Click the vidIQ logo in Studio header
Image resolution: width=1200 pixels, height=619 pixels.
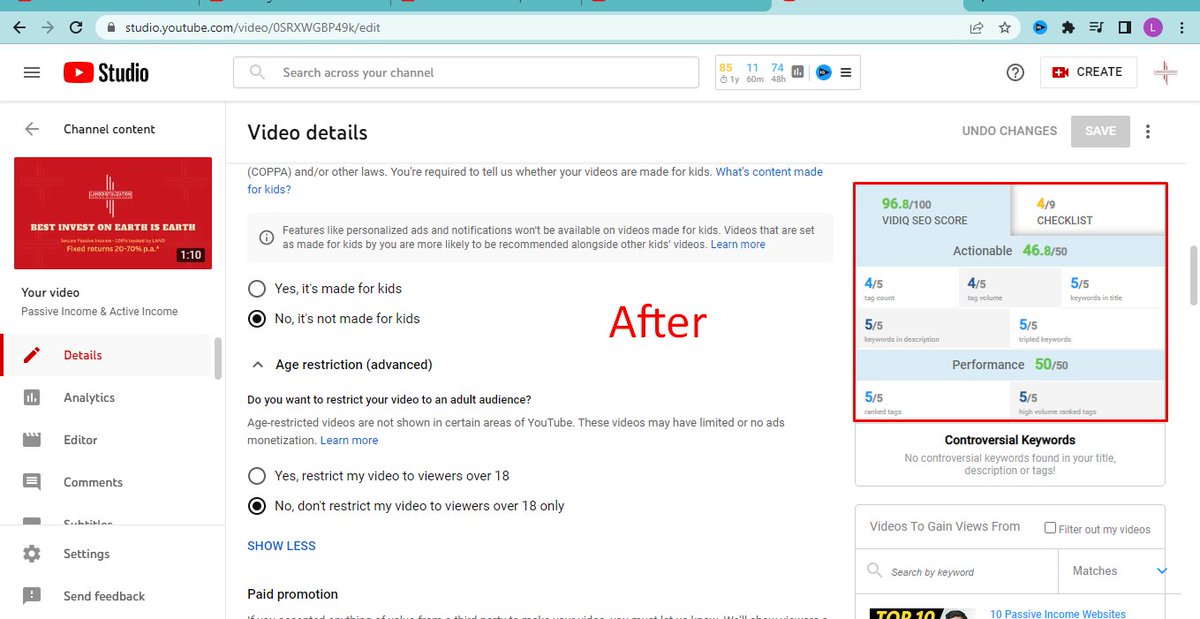(x=824, y=72)
